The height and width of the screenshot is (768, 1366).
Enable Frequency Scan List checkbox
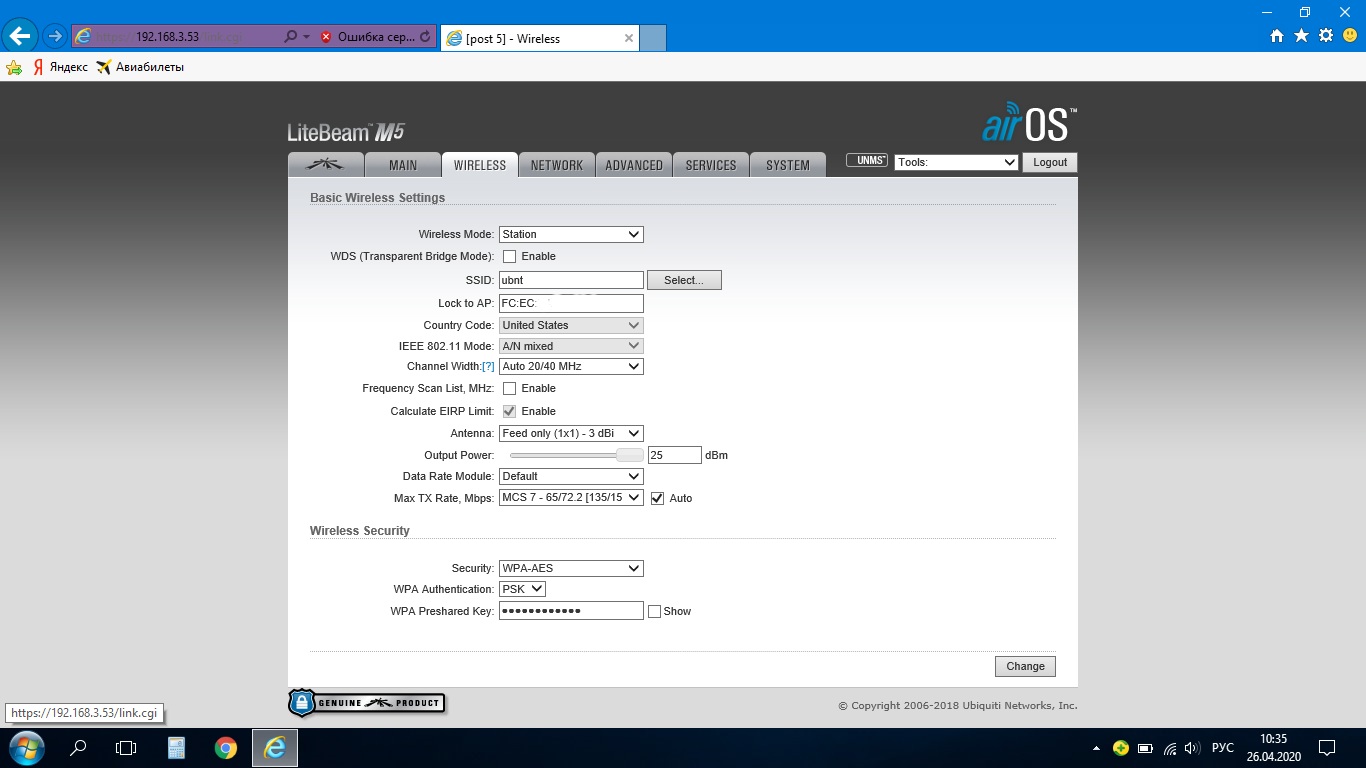pyautogui.click(x=510, y=389)
